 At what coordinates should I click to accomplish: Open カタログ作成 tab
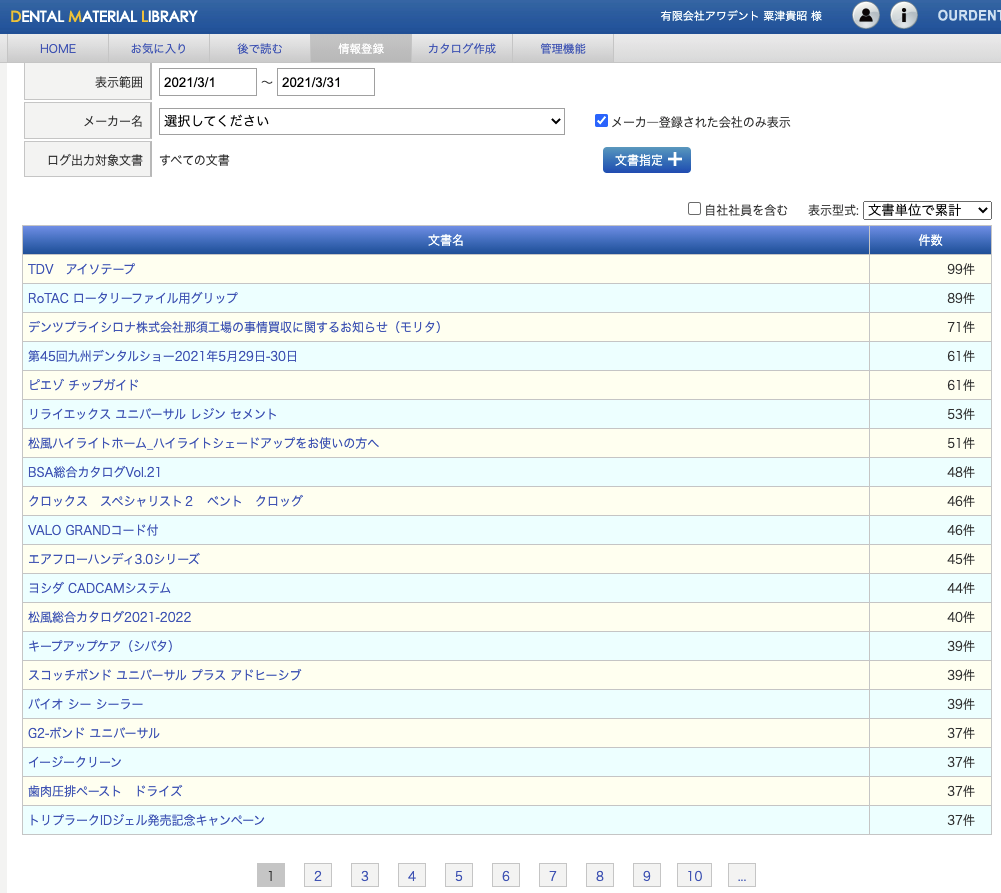[x=462, y=49]
